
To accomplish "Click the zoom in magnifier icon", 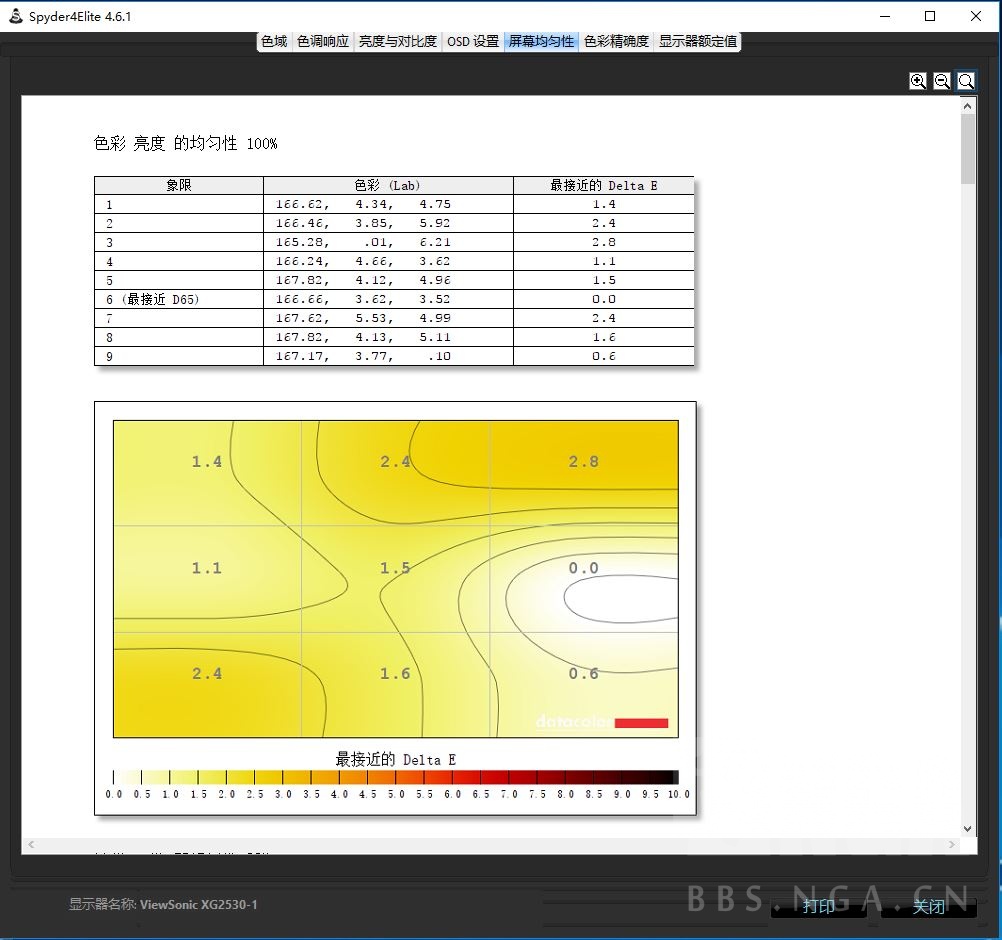I will pyautogui.click(x=918, y=81).
